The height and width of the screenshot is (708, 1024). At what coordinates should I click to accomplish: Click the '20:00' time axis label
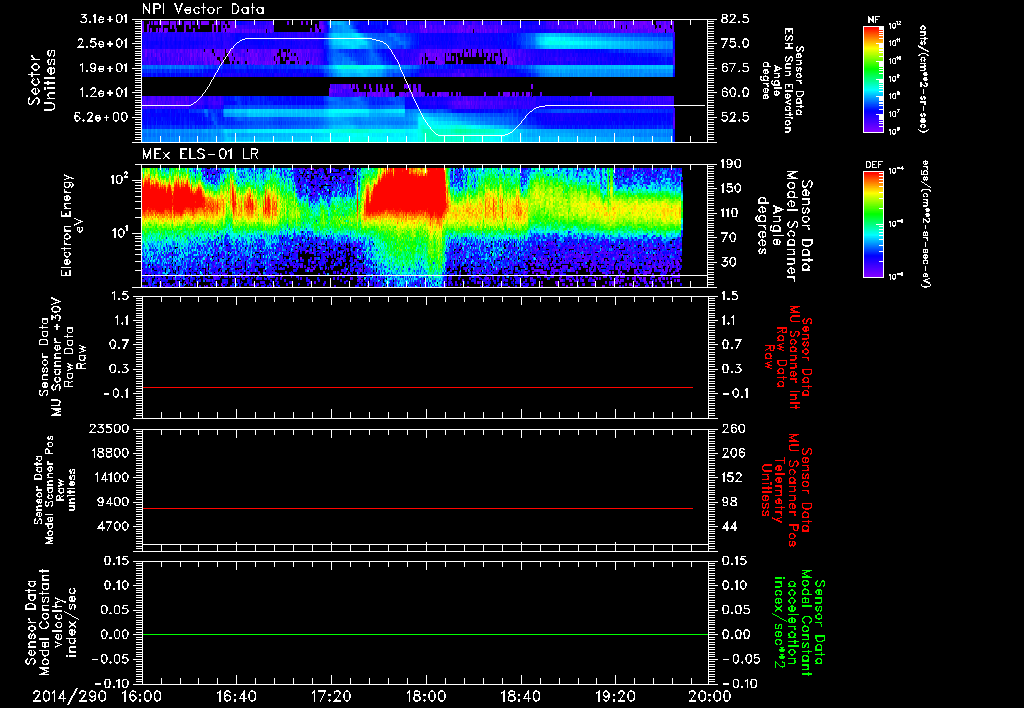coord(710,697)
